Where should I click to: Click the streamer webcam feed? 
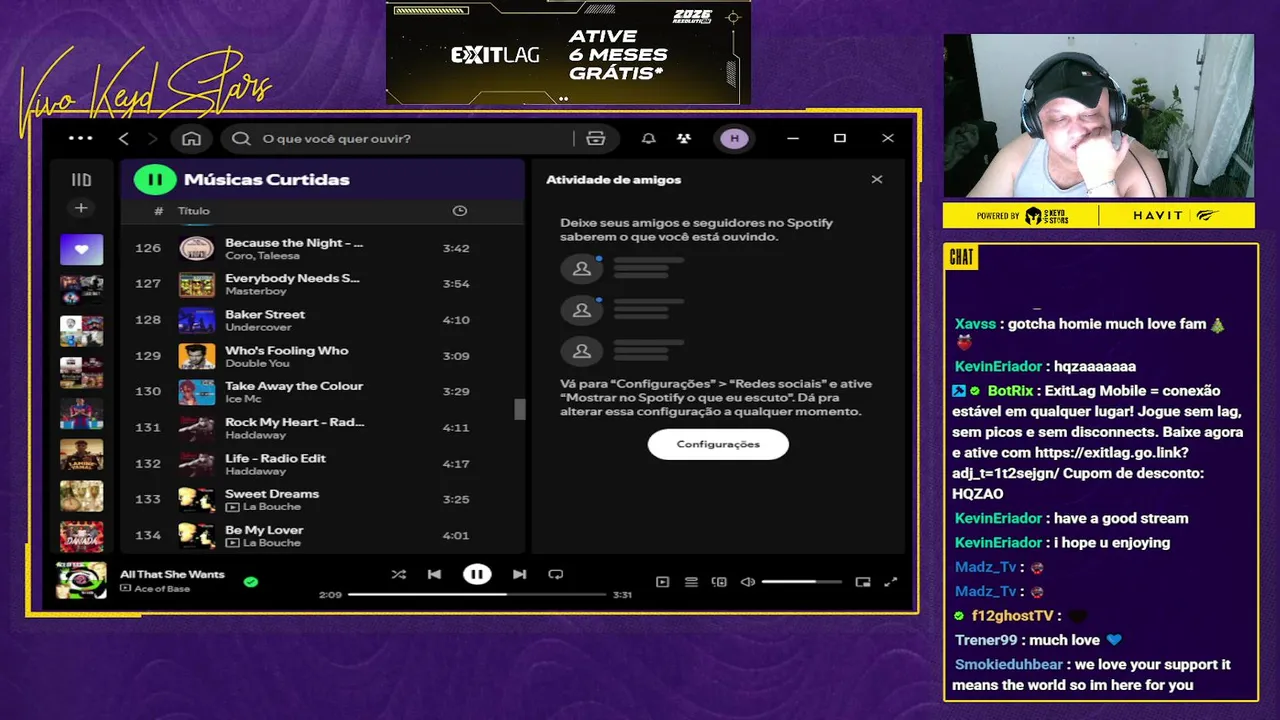click(x=1098, y=117)
